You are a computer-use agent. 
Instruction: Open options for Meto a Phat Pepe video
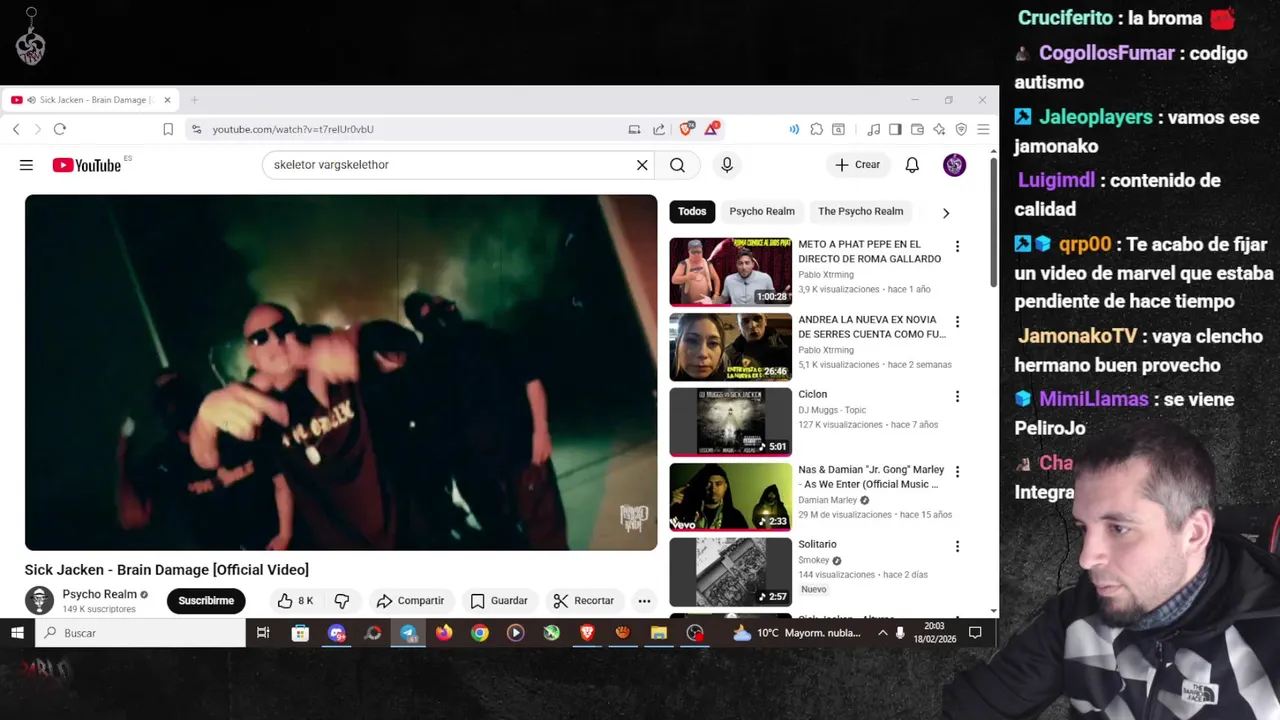click(957, 246)
